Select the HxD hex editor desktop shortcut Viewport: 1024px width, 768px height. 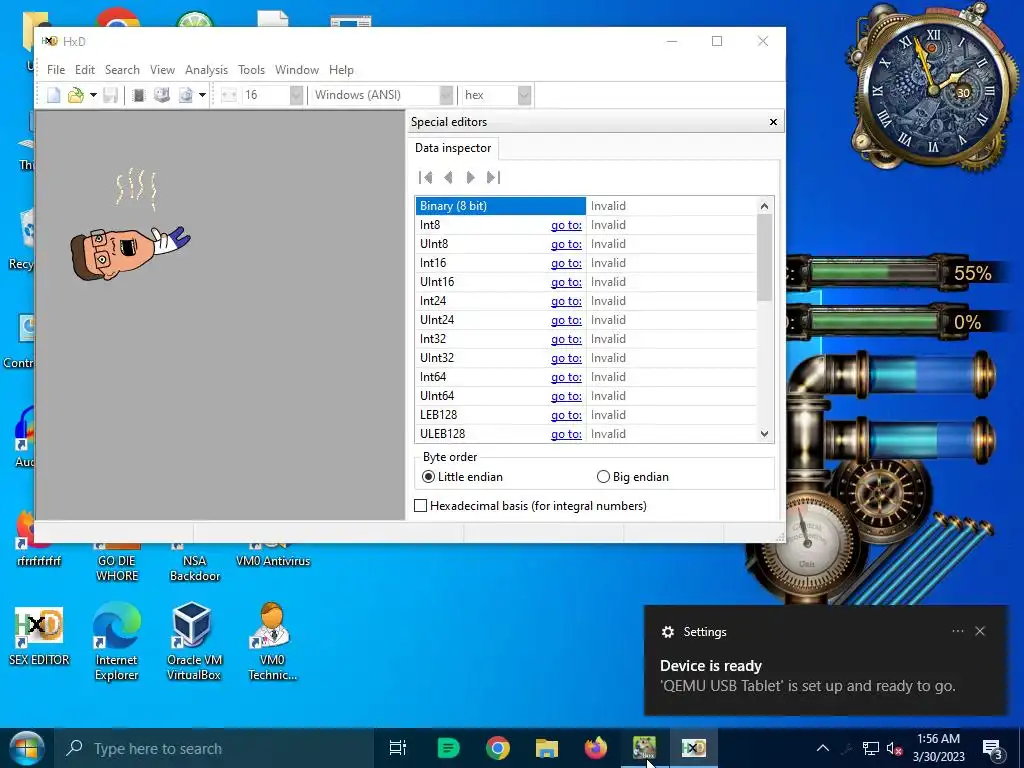click(x=39, y=636)
